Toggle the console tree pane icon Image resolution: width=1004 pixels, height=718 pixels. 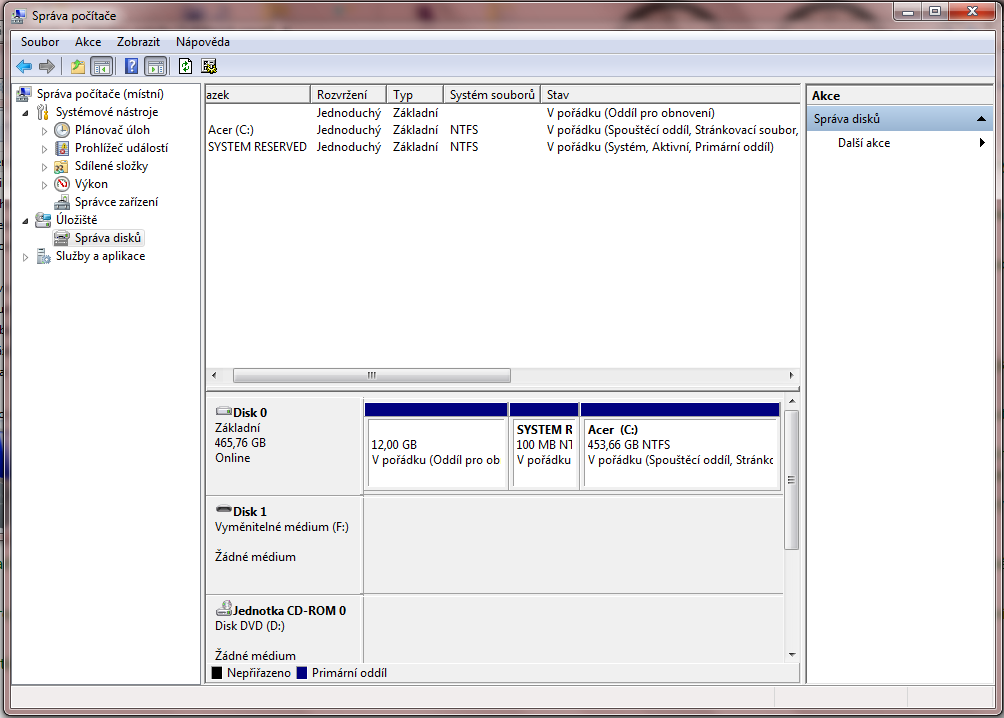pyautogui.click(x=102, y=66)
